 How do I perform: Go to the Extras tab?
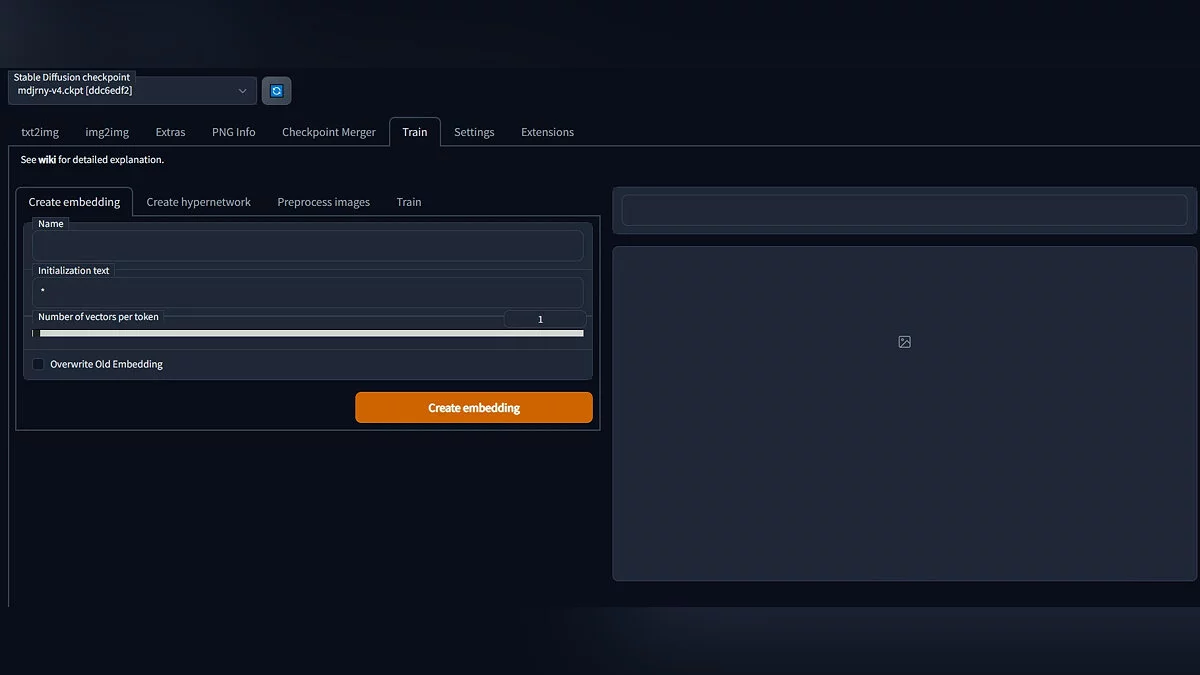(170, 132)
